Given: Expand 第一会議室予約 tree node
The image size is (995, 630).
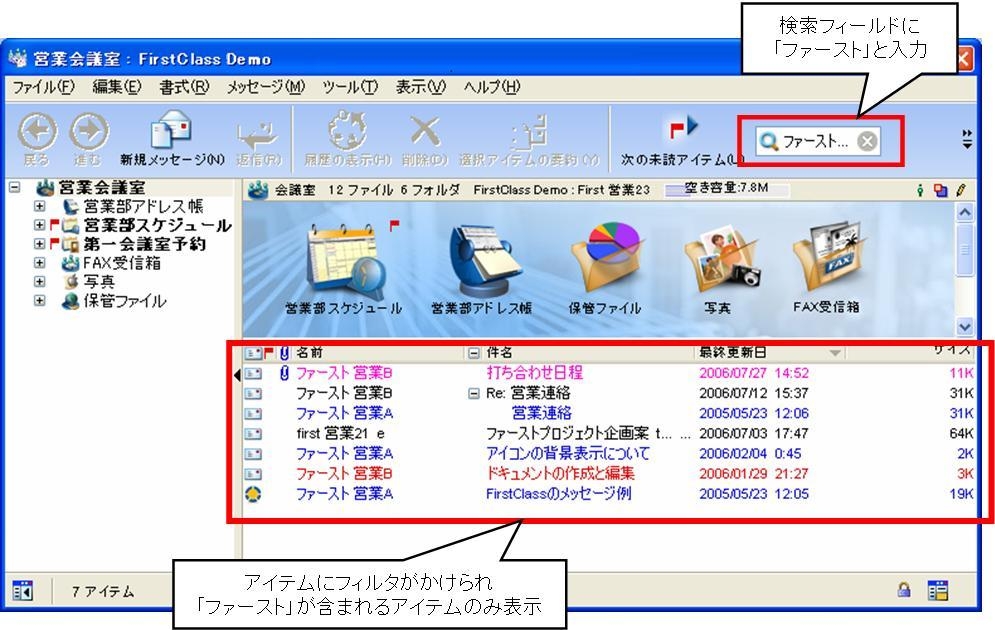Looking at the screenshot, I should (x=39, y=244).
